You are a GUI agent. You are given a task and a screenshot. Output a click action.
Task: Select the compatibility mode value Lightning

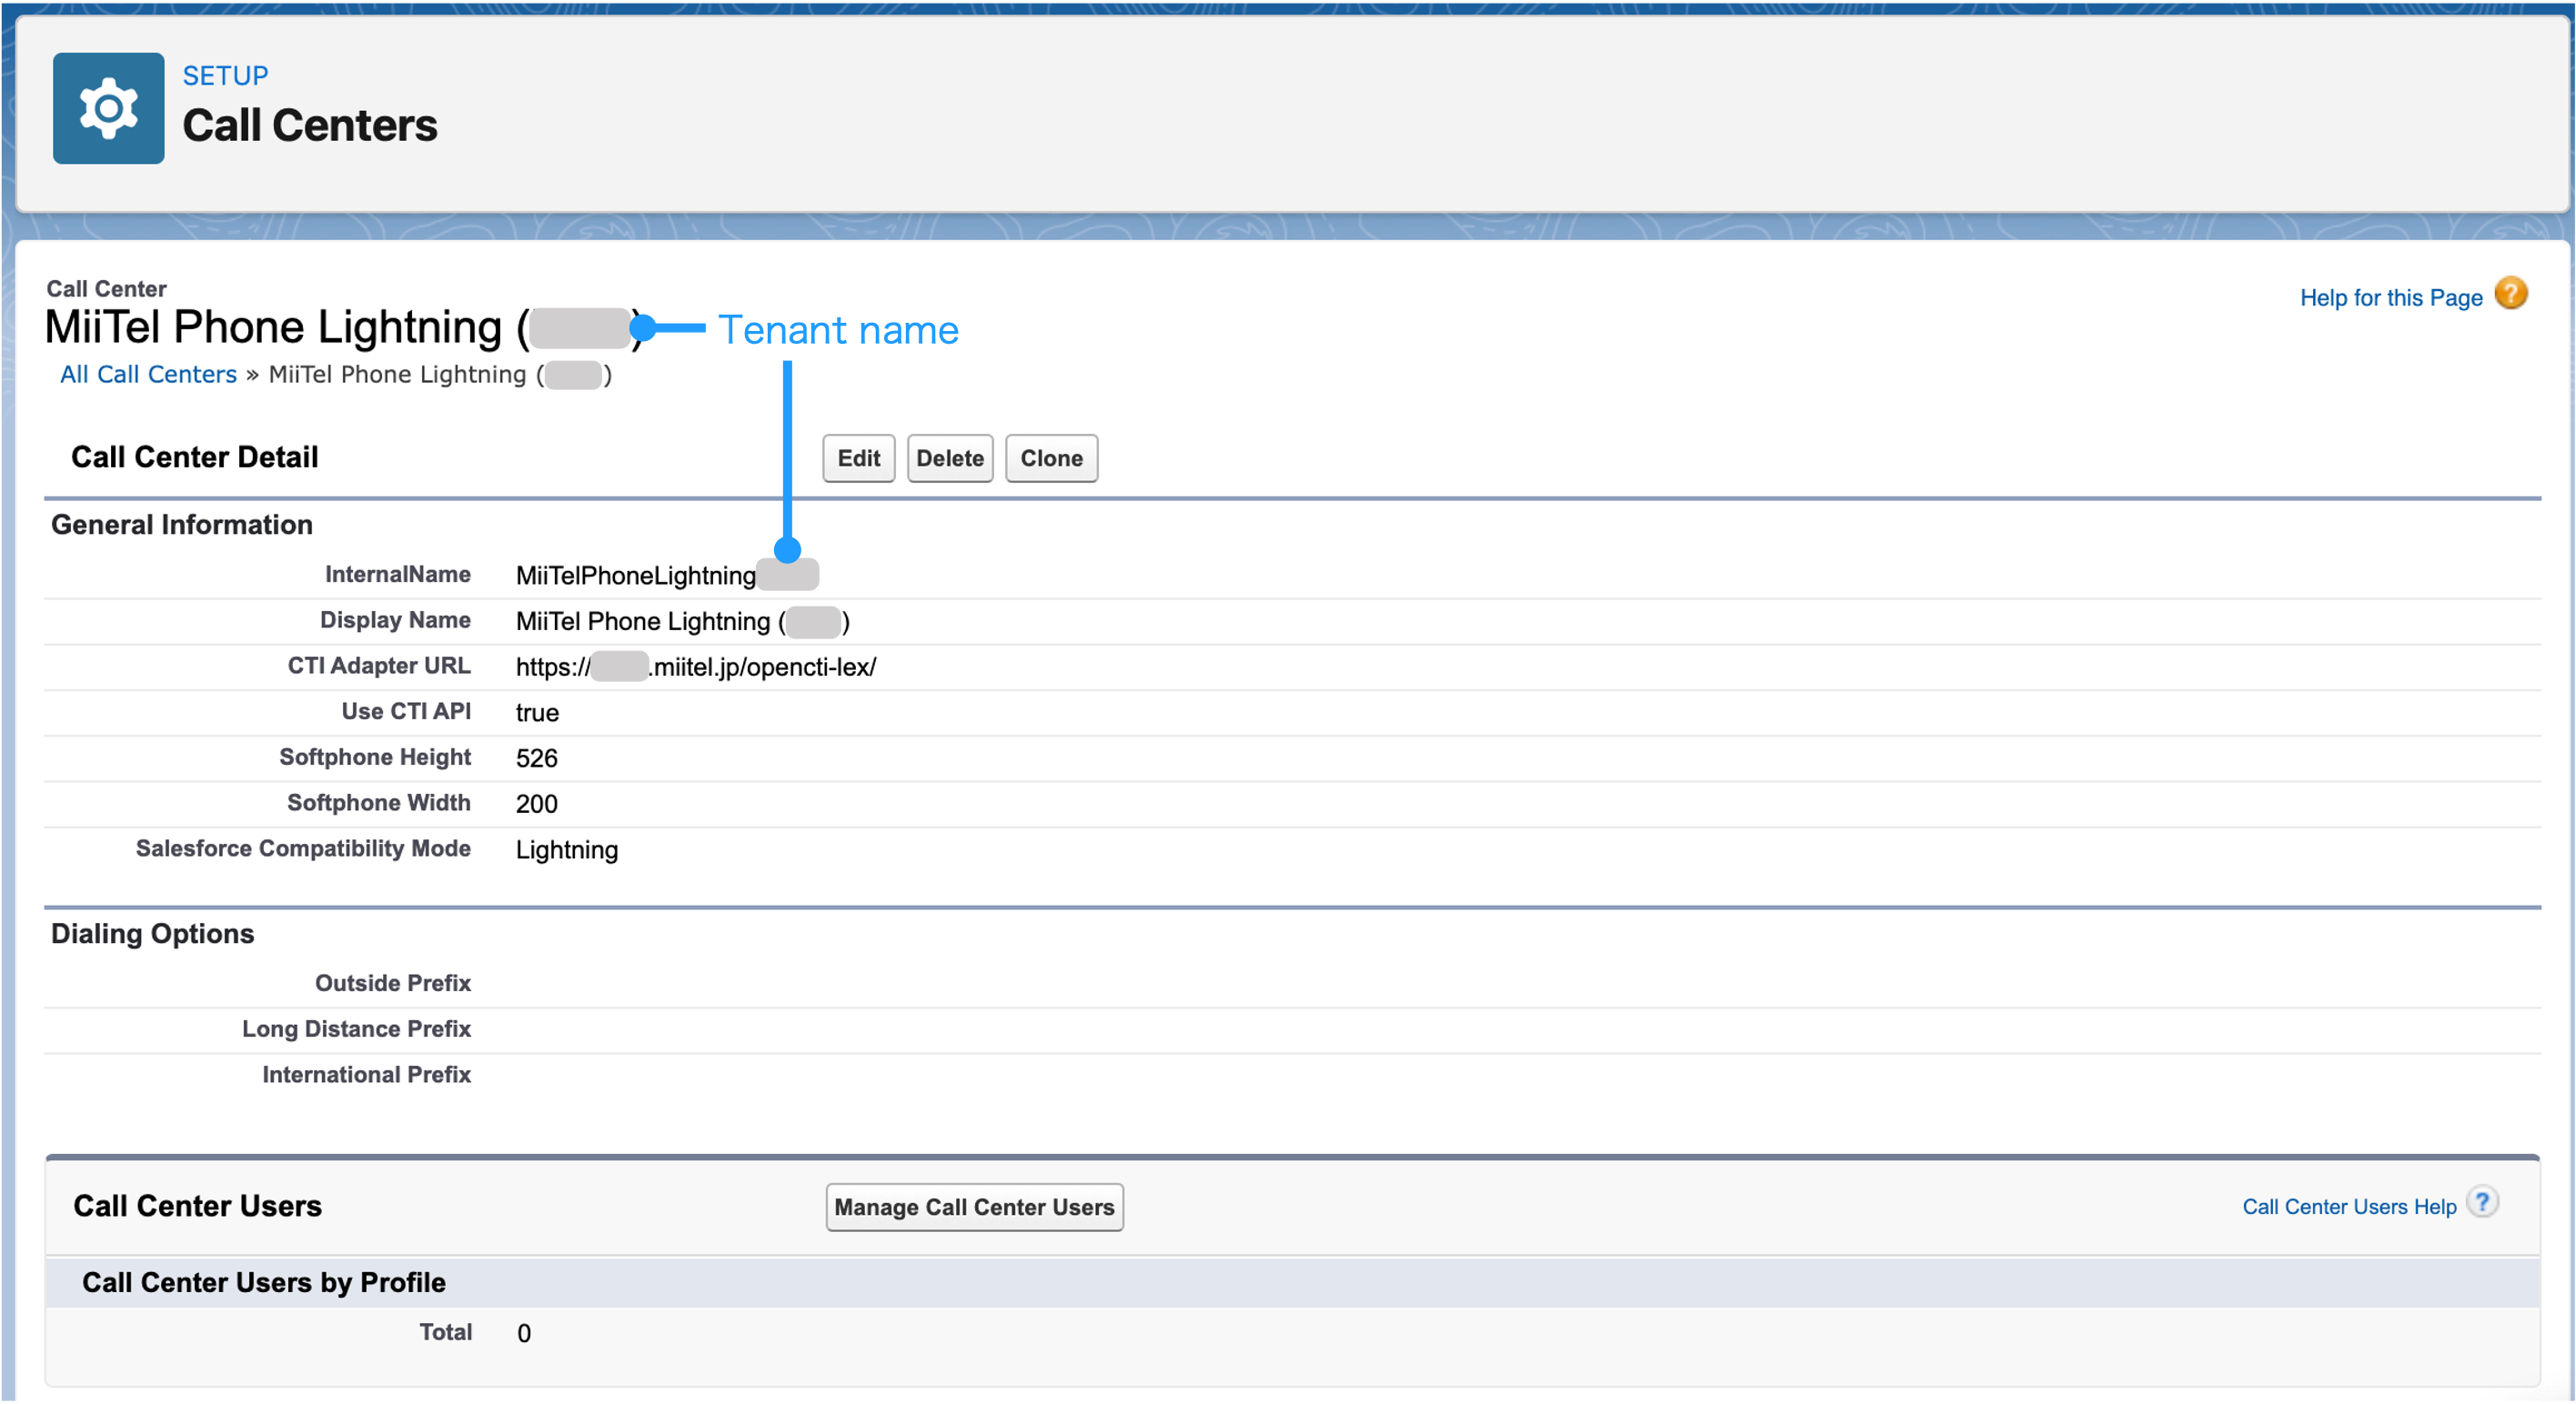pos(567,850)
